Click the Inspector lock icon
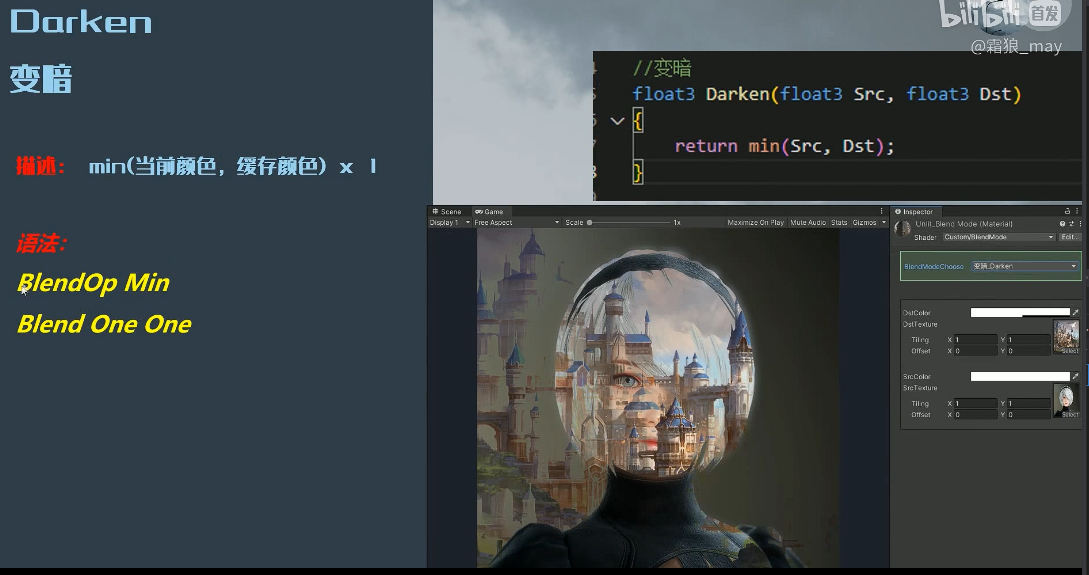1089x575 pixels. tap(1067, 211)
